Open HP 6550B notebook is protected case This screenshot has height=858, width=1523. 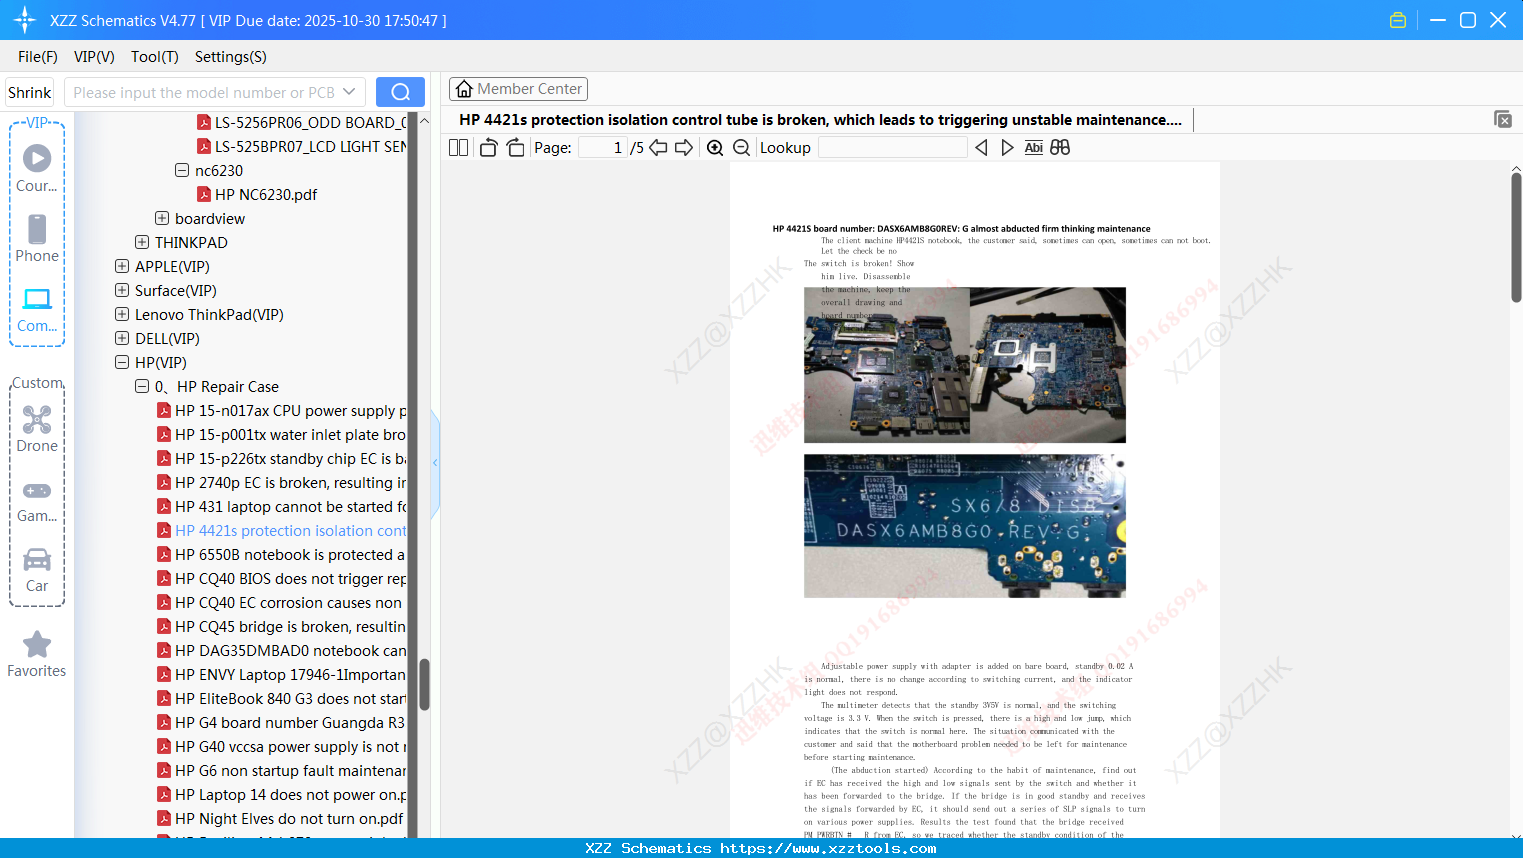[x=282, y=554]
